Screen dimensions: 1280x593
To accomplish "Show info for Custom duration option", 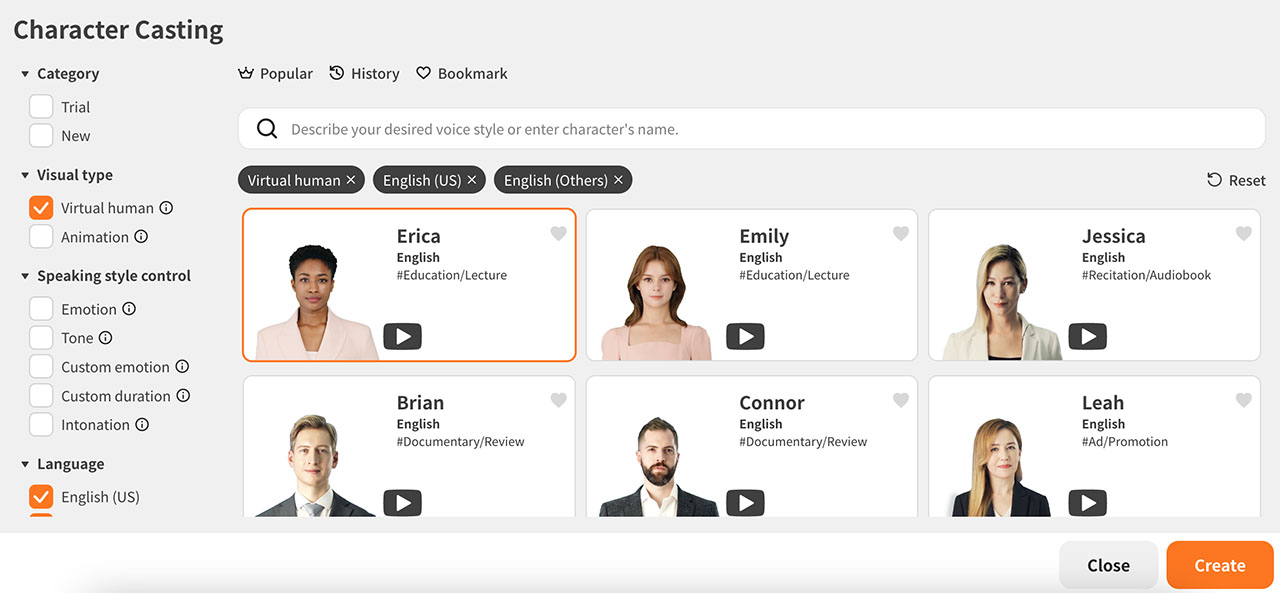I will tap(183, 396).
